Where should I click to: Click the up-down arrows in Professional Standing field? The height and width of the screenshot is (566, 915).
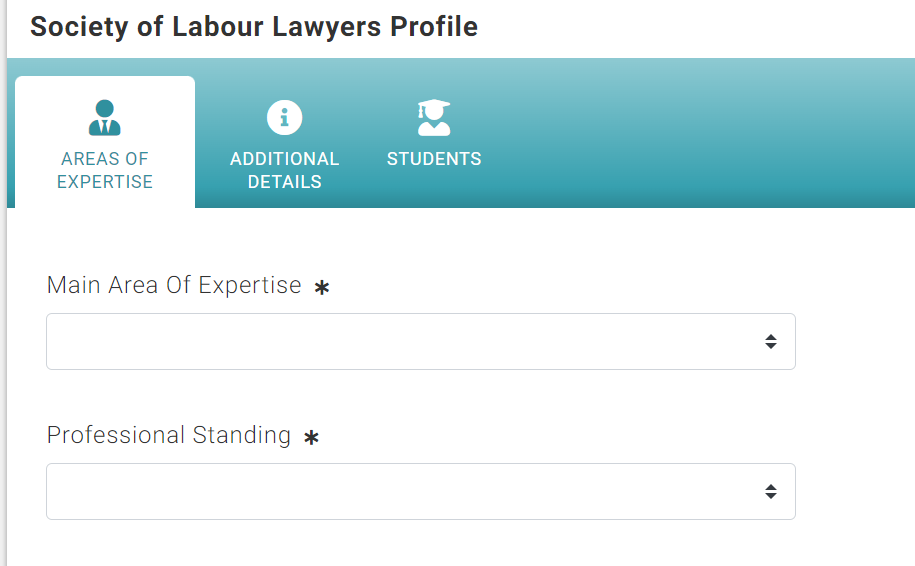771,491
